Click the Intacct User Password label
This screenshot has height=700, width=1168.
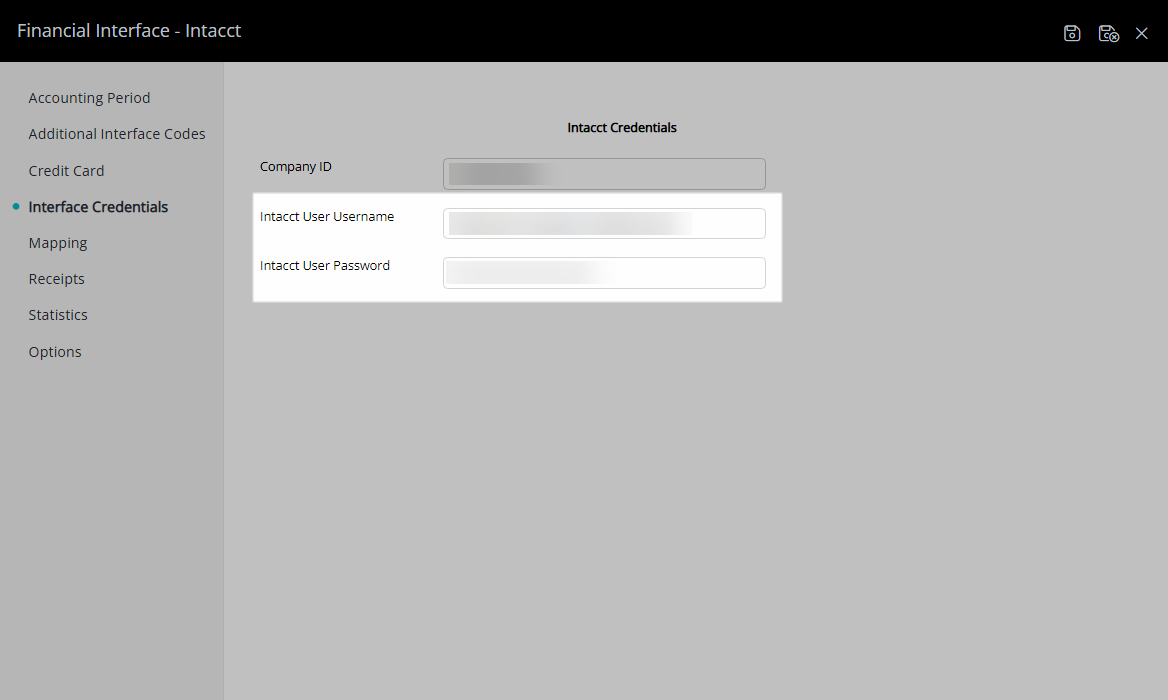tap(325, 266)
